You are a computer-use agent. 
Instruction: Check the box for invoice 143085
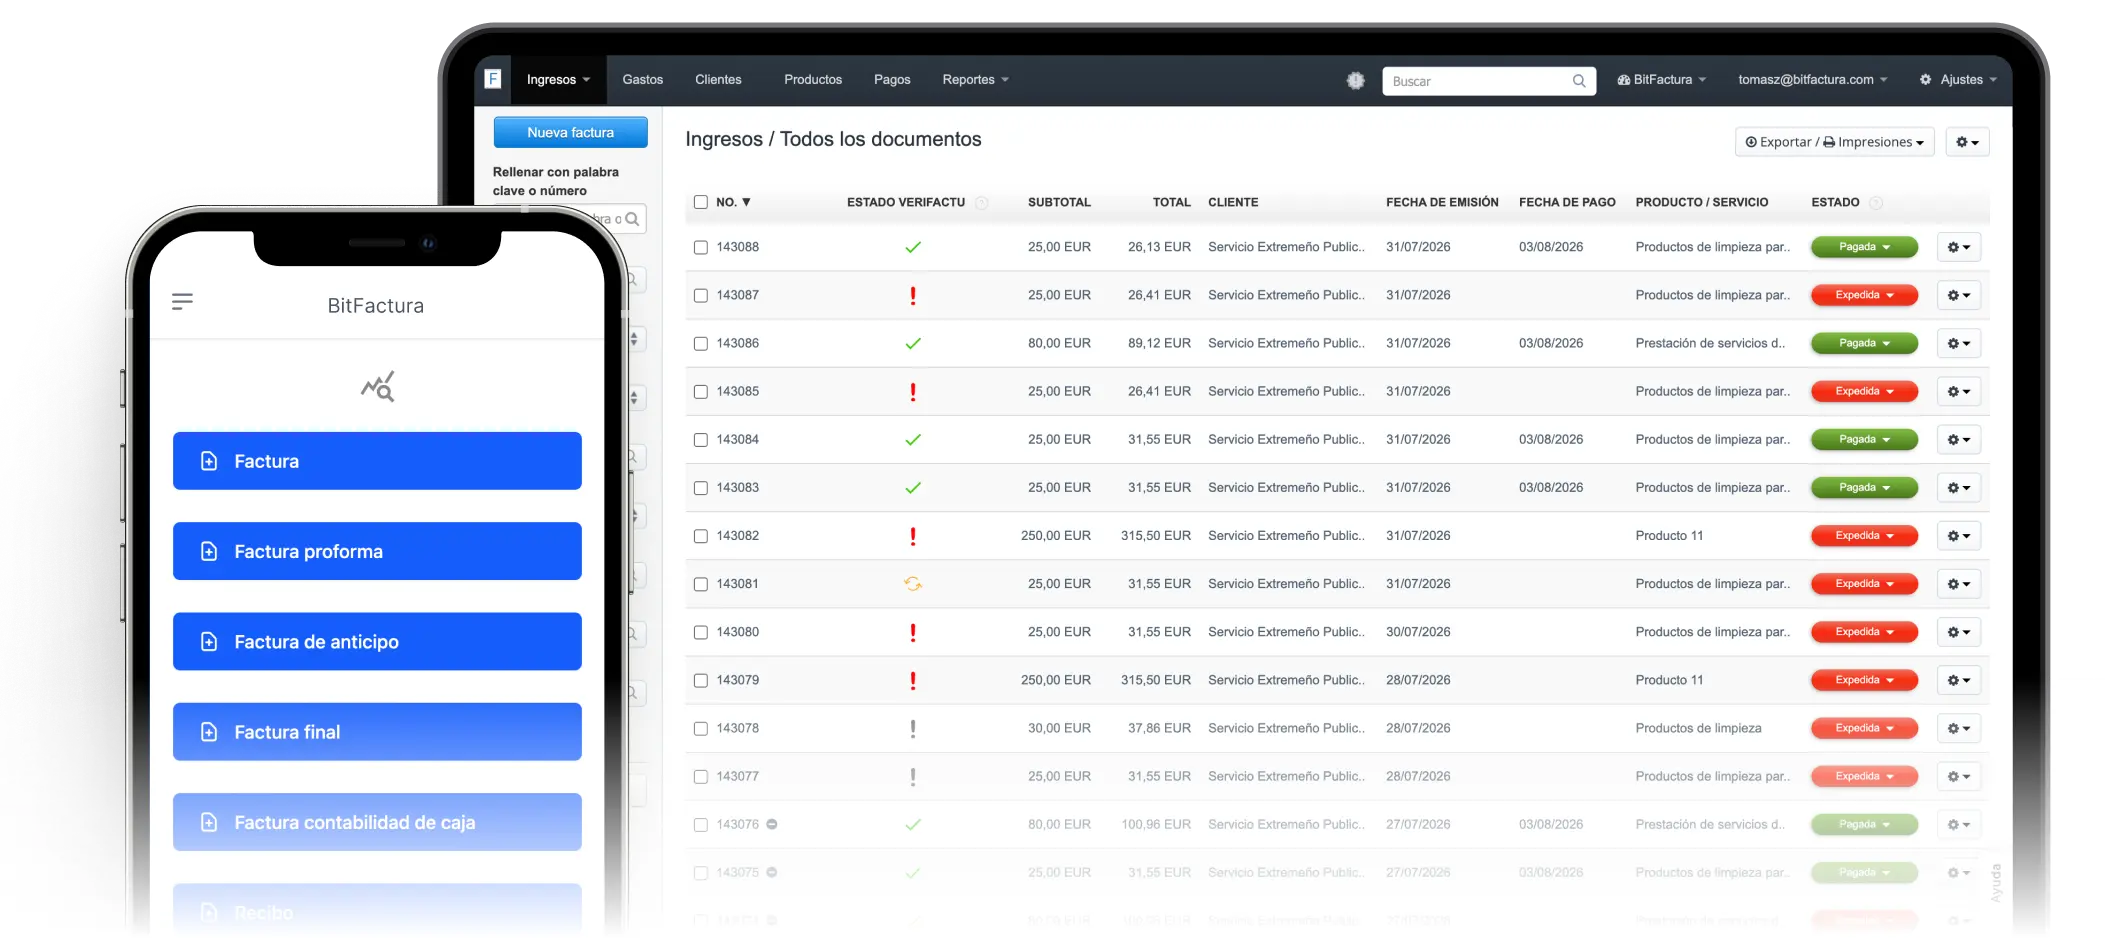point(701,392)
